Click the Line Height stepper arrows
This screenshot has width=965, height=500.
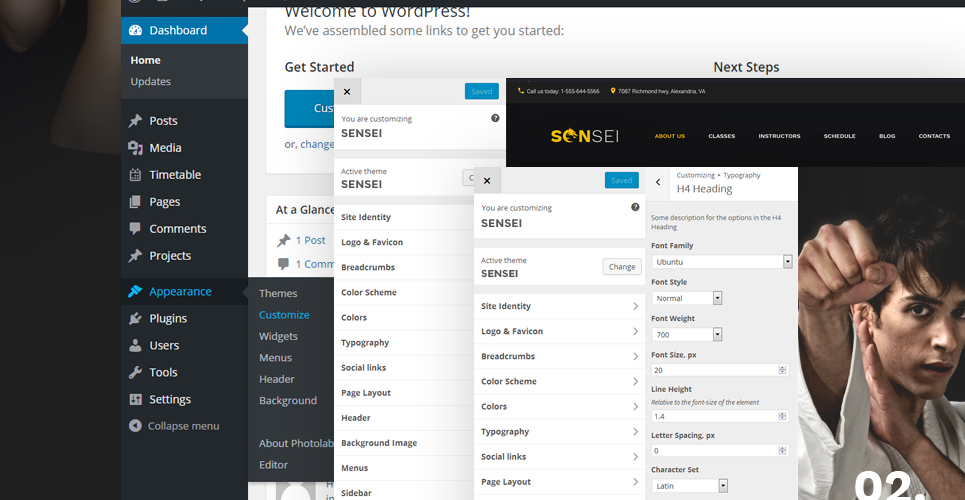coord(782,416)
